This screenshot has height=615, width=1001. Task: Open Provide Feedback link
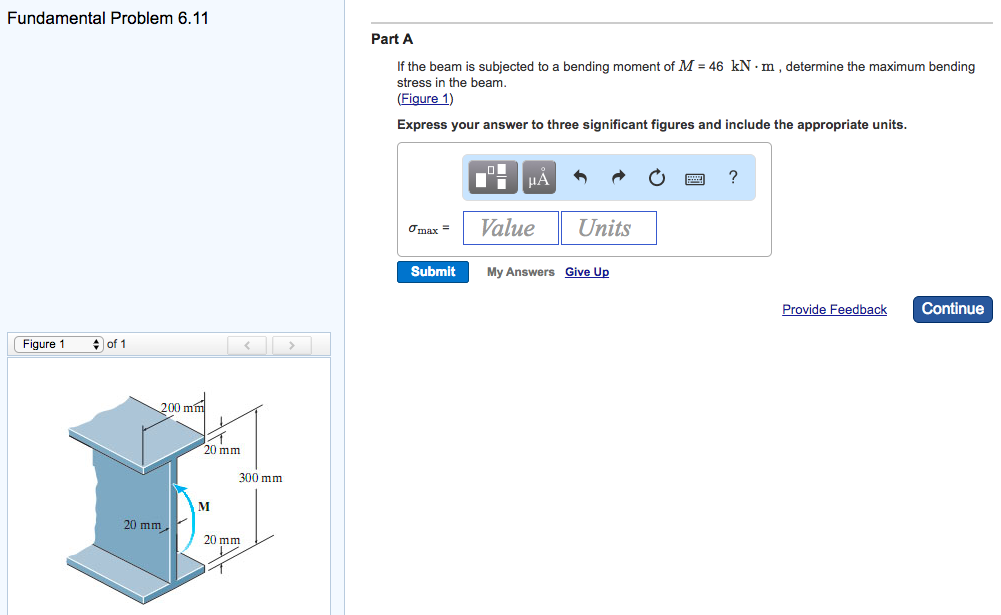(x=834, y=310)
